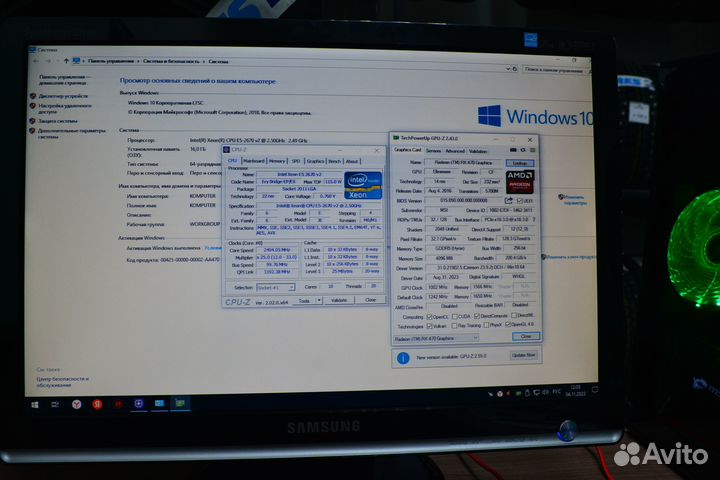Viewport: 720px width, 480px height.
Task: Toggle the OpenCL checkbox in GPU-Z
Action: [x=429, y=317]
